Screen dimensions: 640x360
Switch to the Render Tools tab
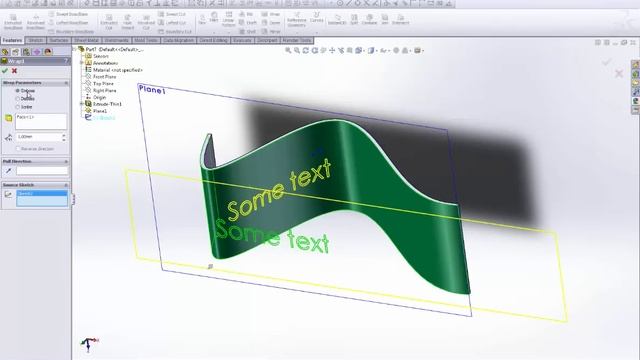click(297, 40)
